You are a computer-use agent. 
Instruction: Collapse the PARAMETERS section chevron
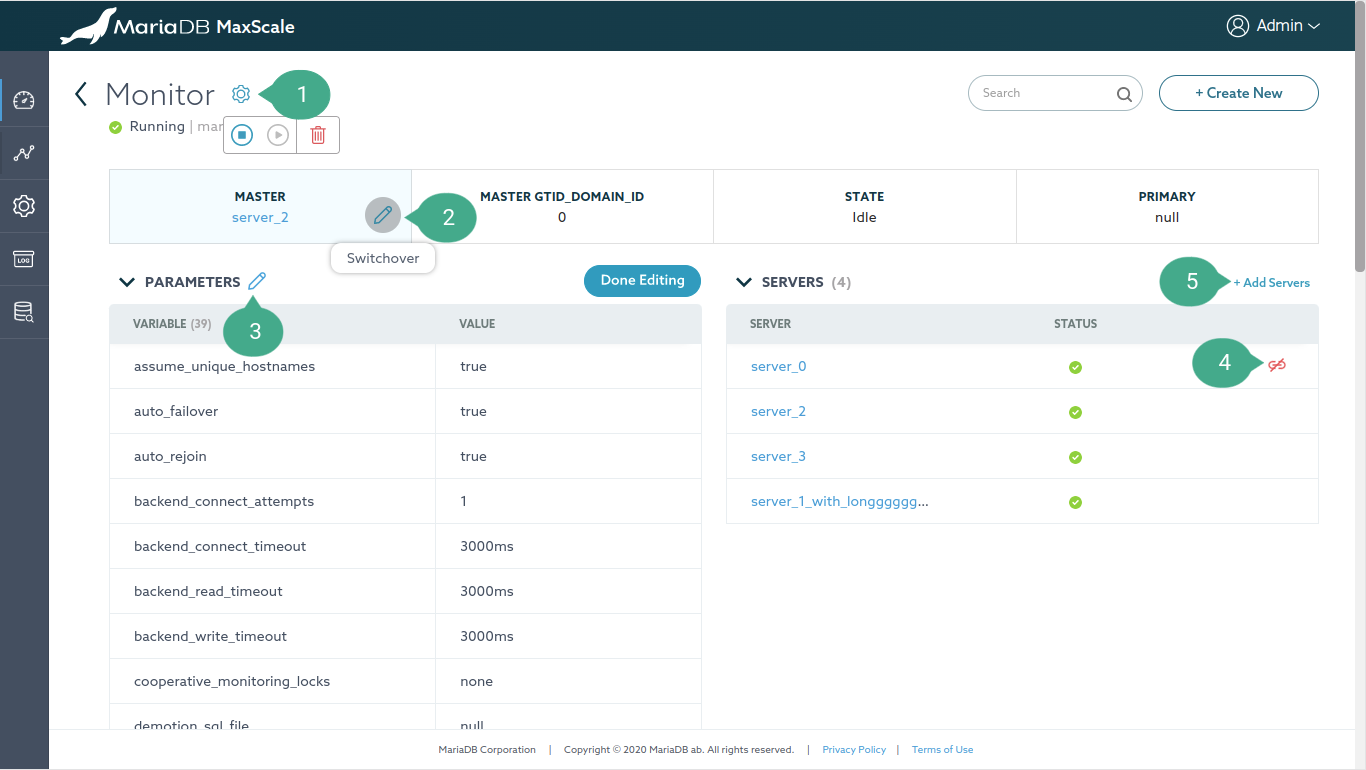pyautogui.click(x=127, y=282)
